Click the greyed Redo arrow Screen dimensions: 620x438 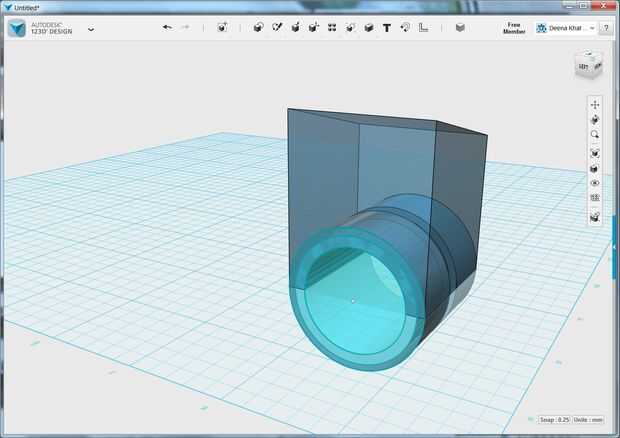point(185,27)
